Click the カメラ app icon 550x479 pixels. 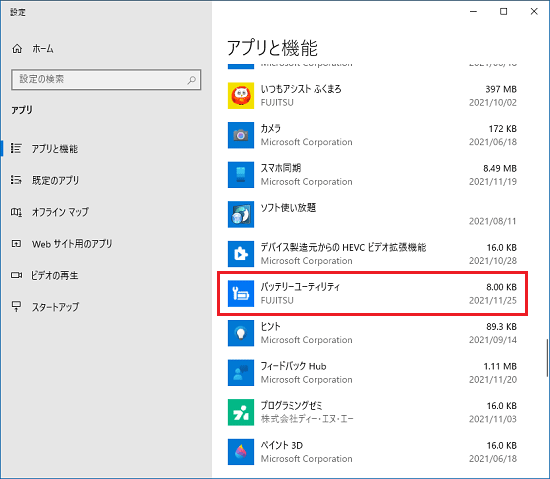241,135
